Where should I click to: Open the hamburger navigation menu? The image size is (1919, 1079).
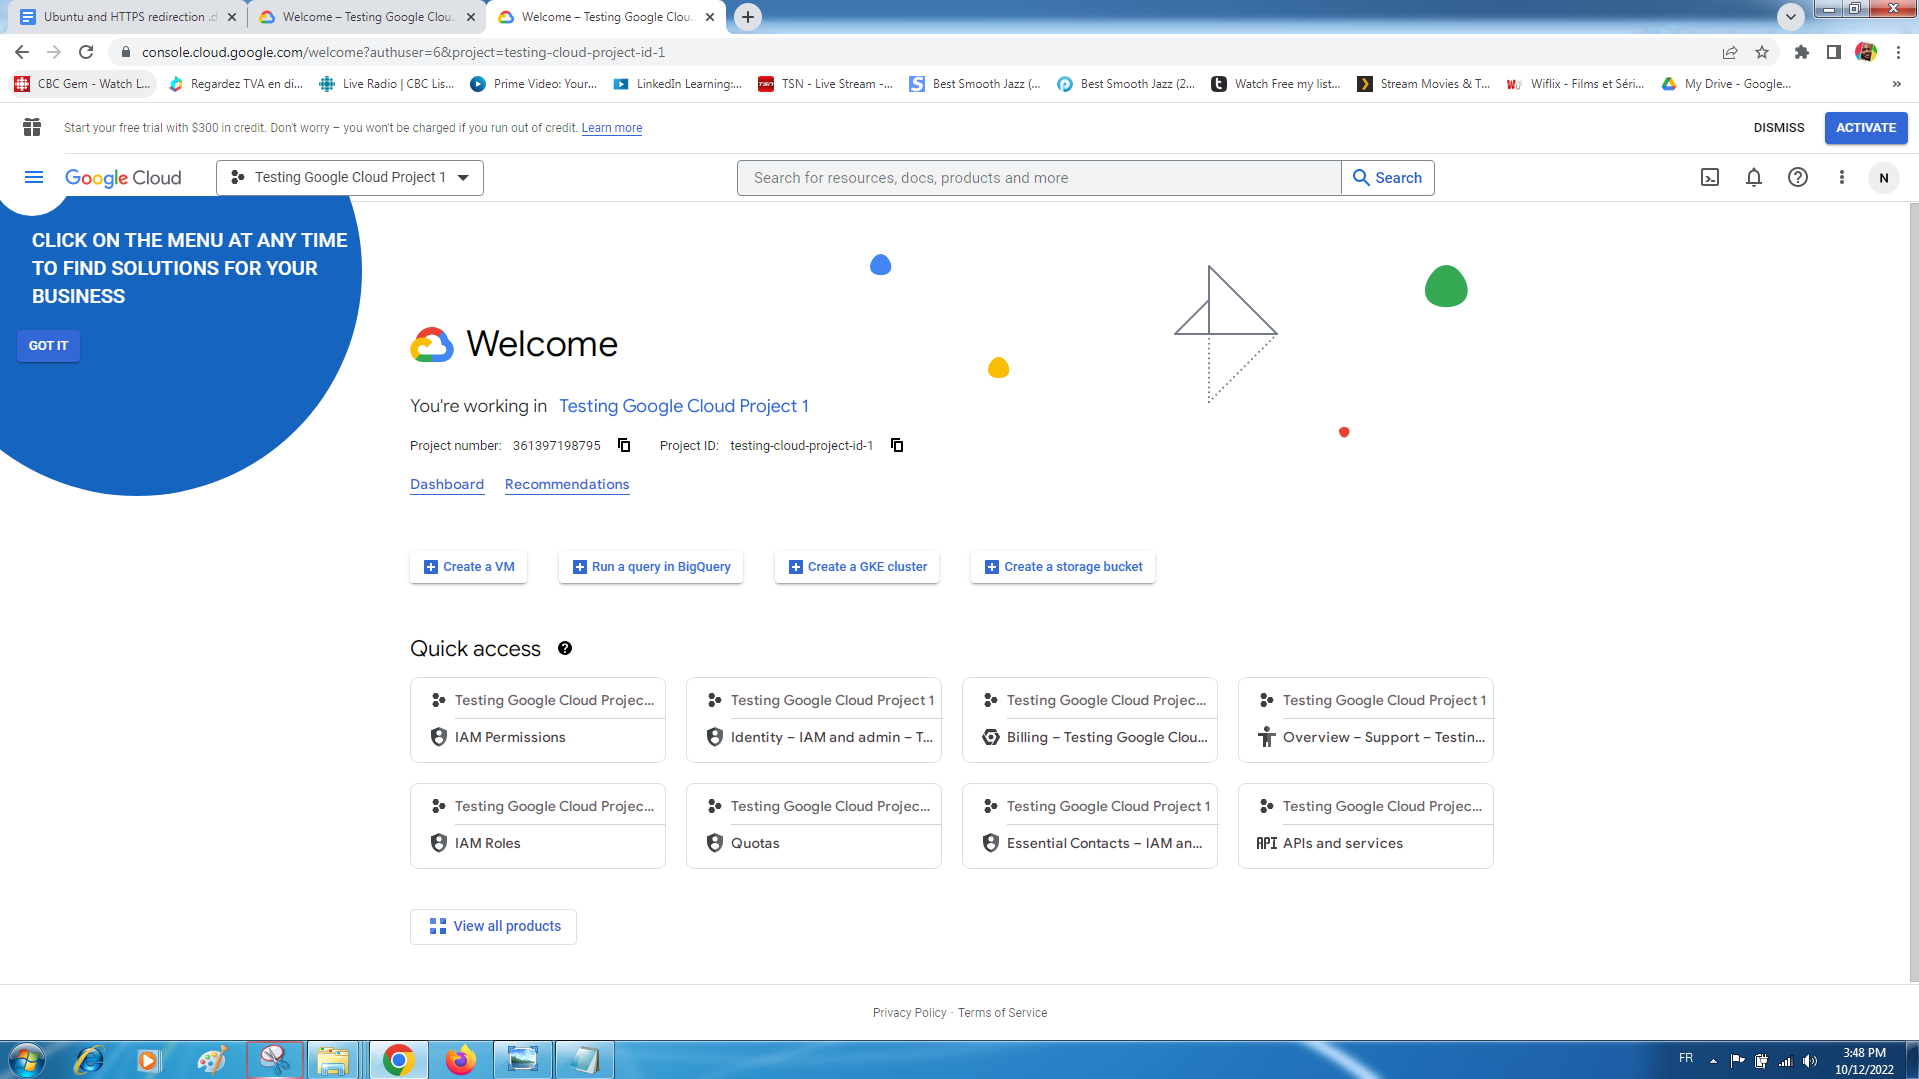34,177
